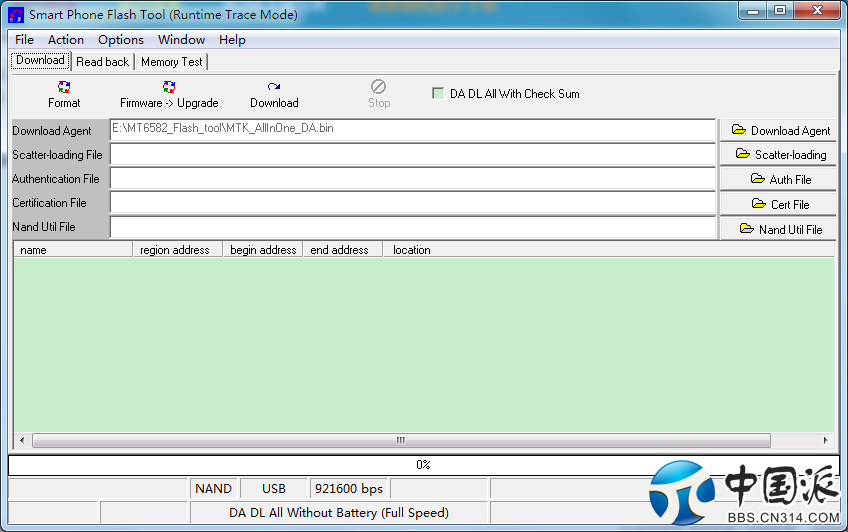848x532 pixels.
Task: Switch to the Read back tab
Action: [x=103, y=62]
